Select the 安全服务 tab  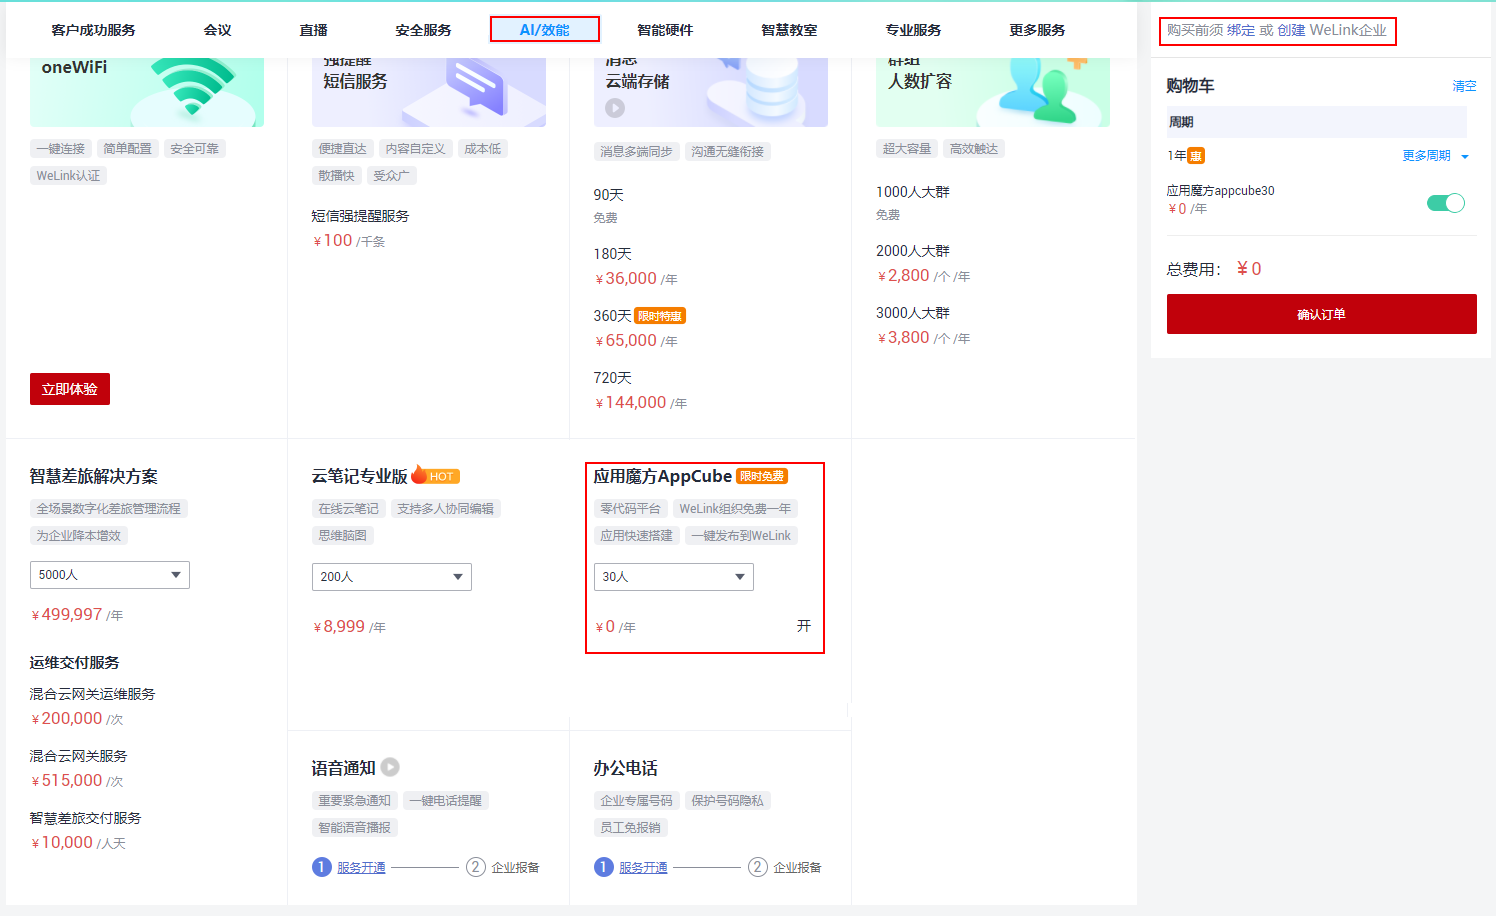424,30
